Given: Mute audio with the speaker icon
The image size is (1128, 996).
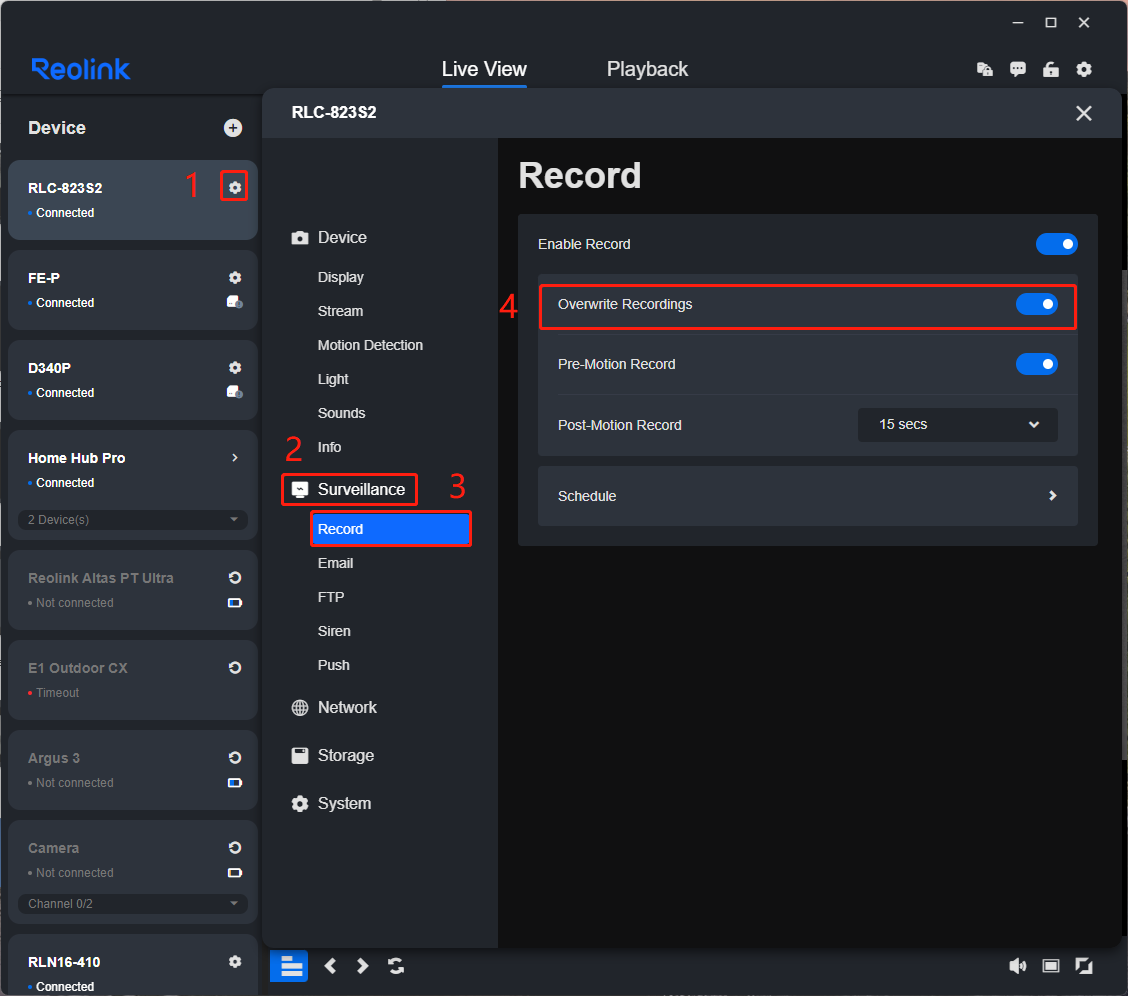Looking at the screenshot, I should click(1017, 966).
